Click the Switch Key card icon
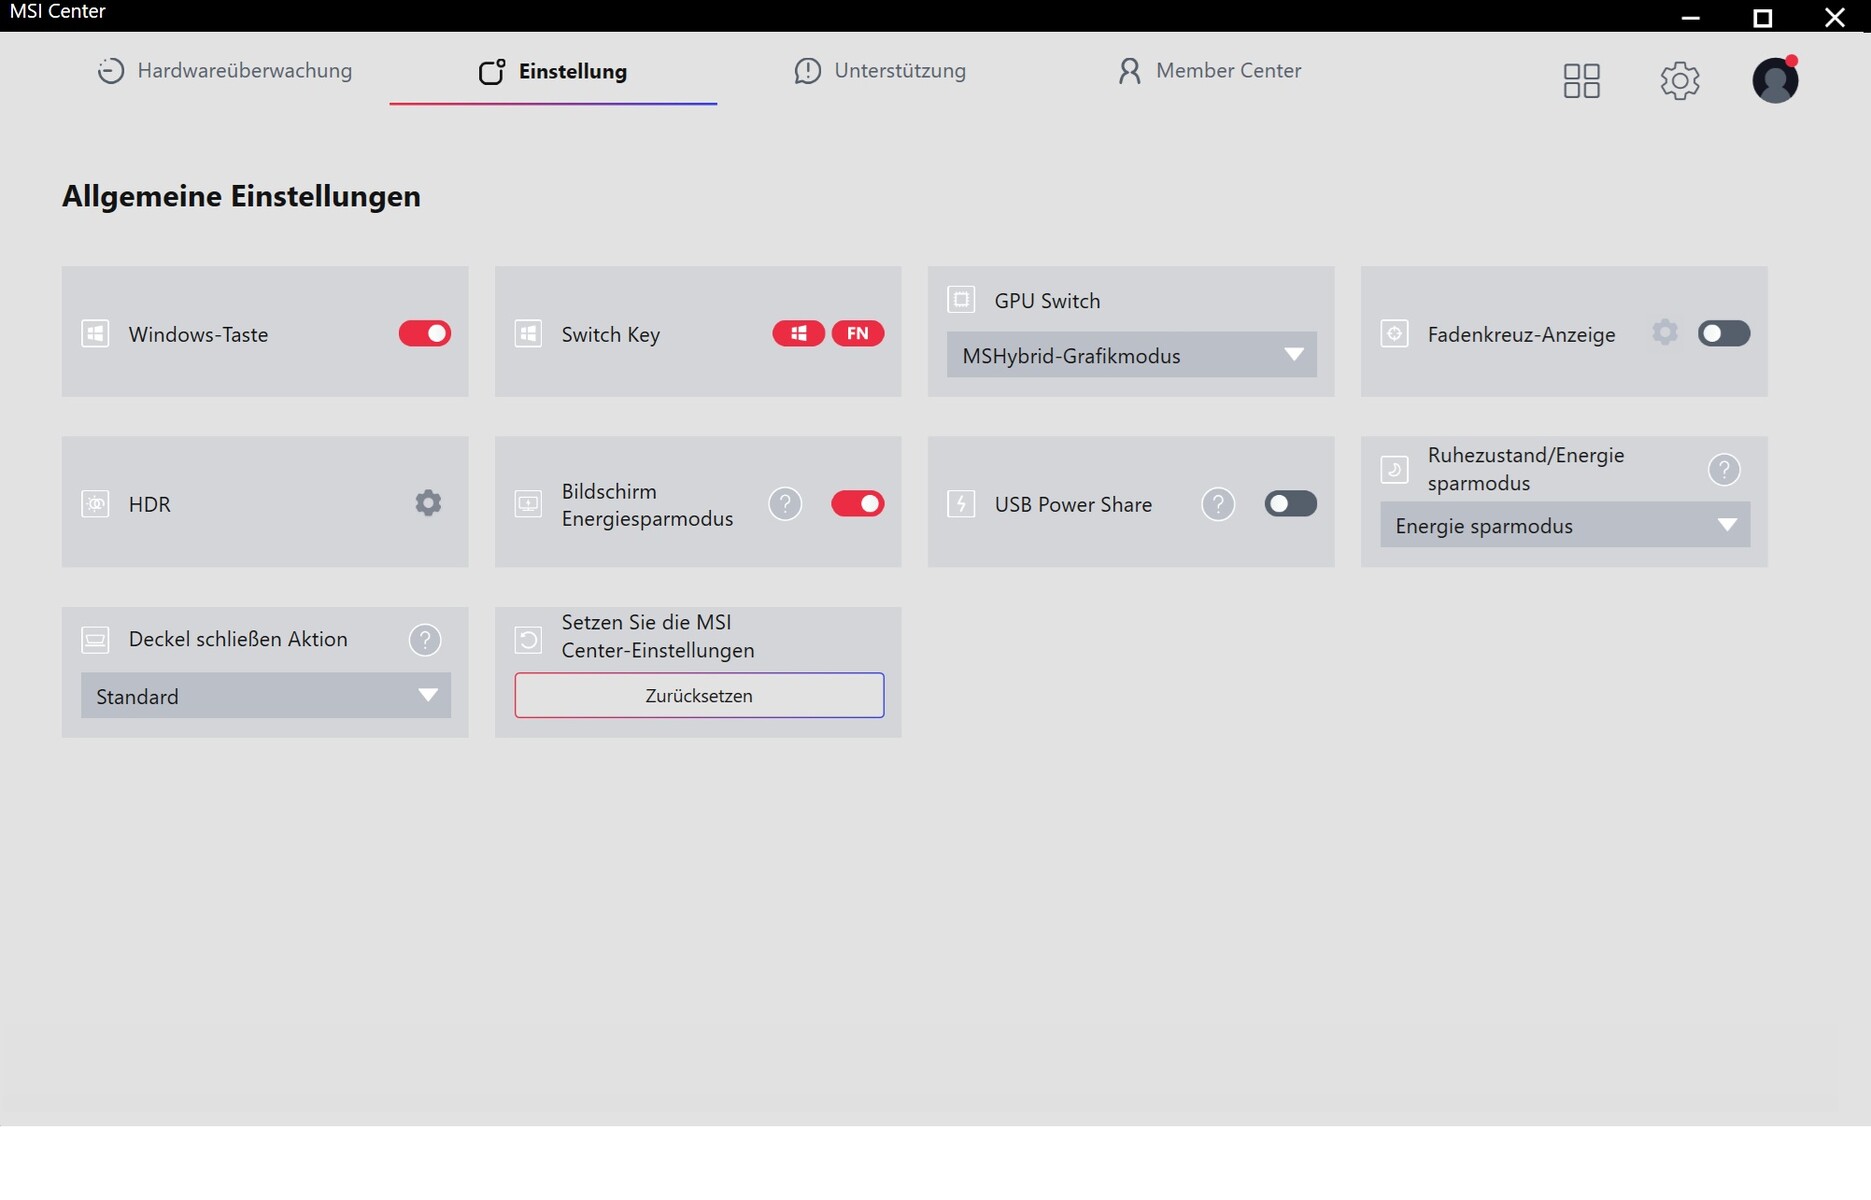The height and width of the screenshot is (1200, 1871). 528,333
